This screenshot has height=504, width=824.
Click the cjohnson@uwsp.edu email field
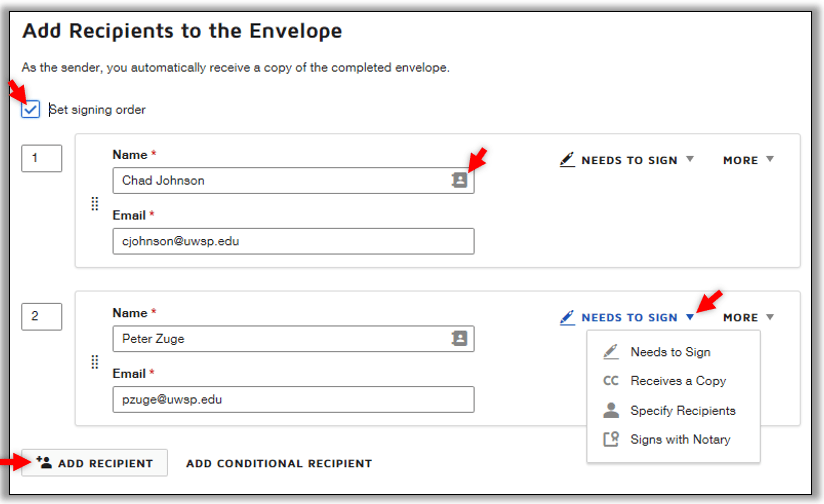[x=293, y=241]
